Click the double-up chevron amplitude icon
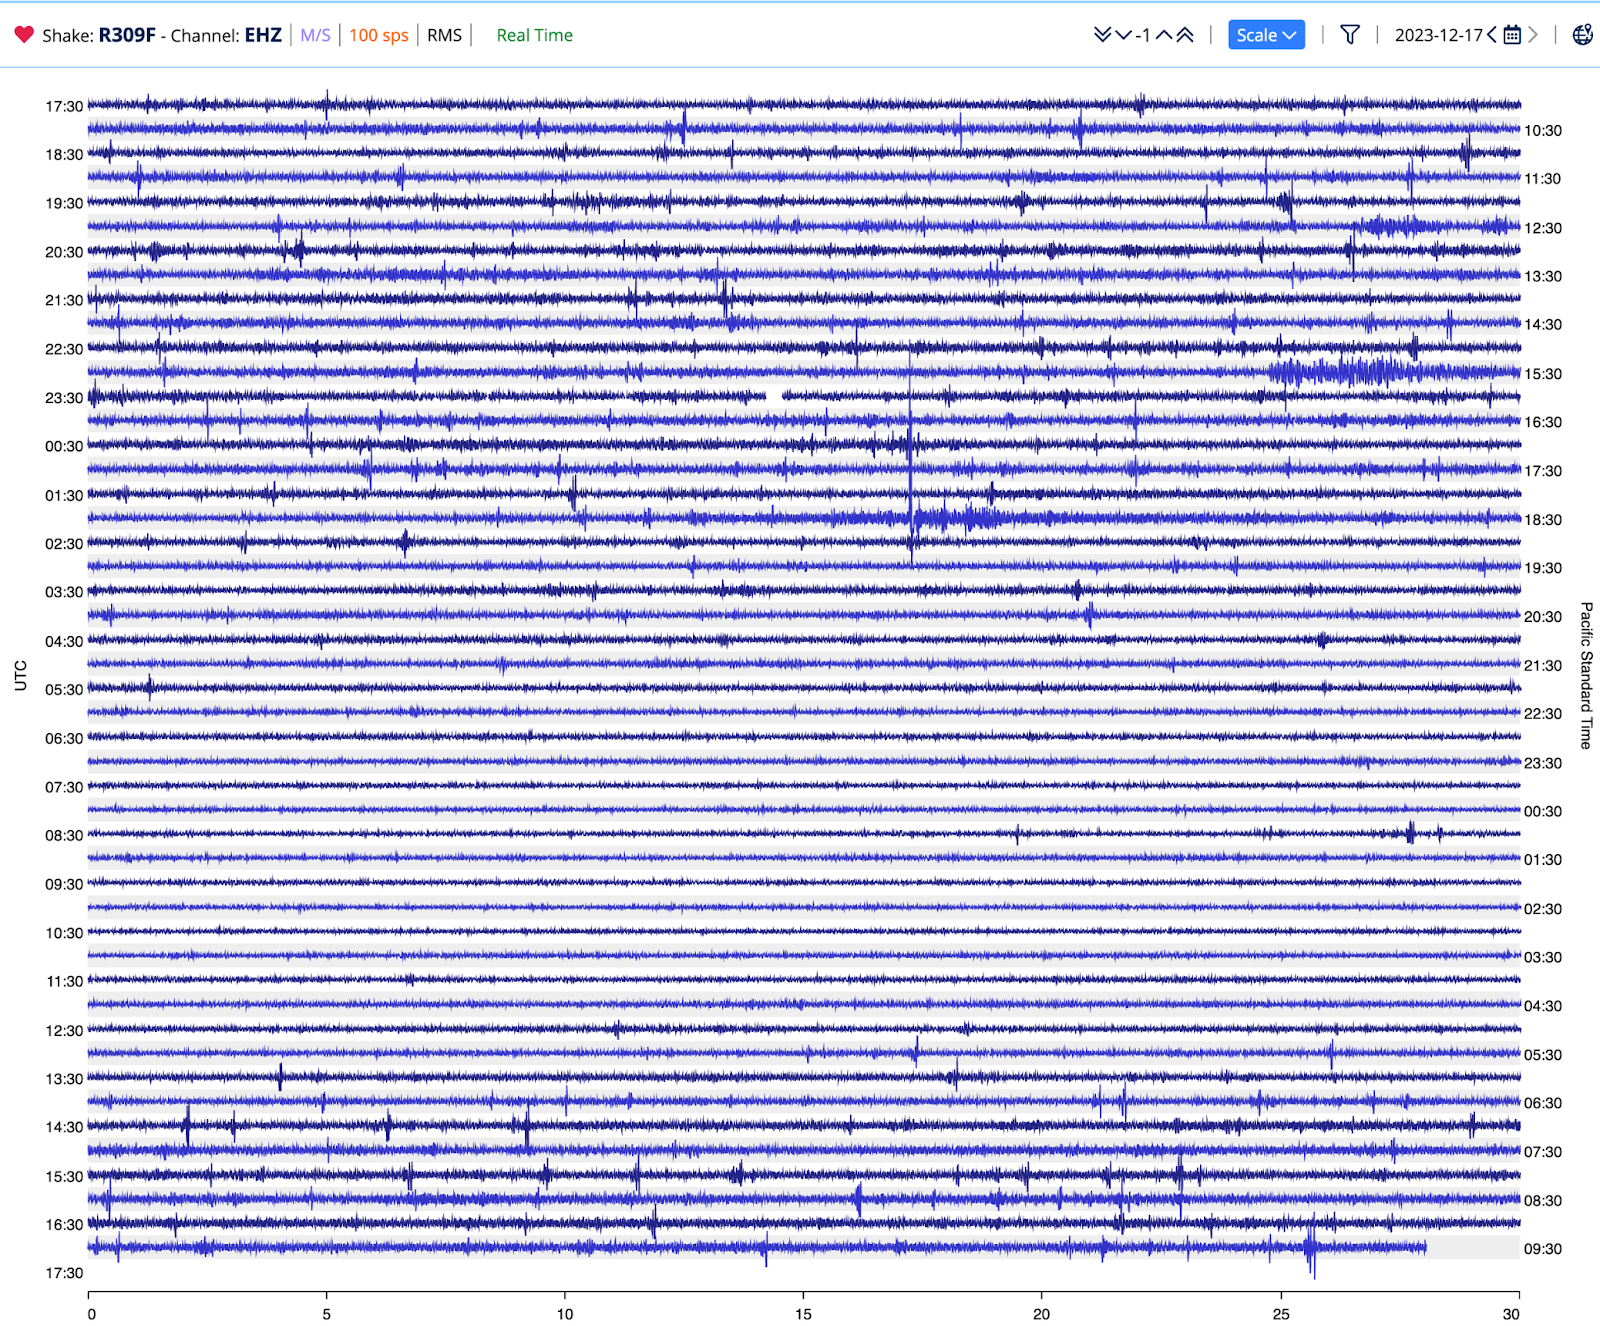The image size is (1600, 1326). (1185, 35)
